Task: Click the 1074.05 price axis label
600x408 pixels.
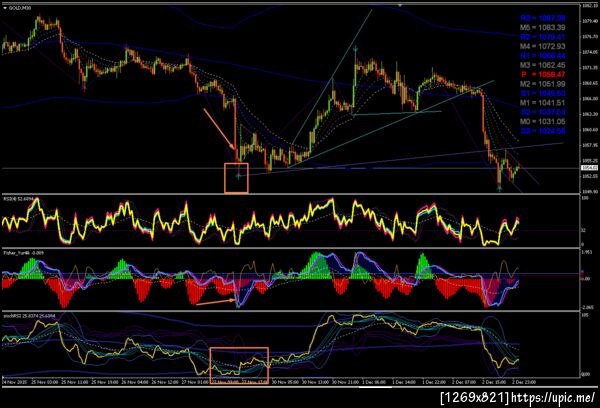Action: point(588,52)
